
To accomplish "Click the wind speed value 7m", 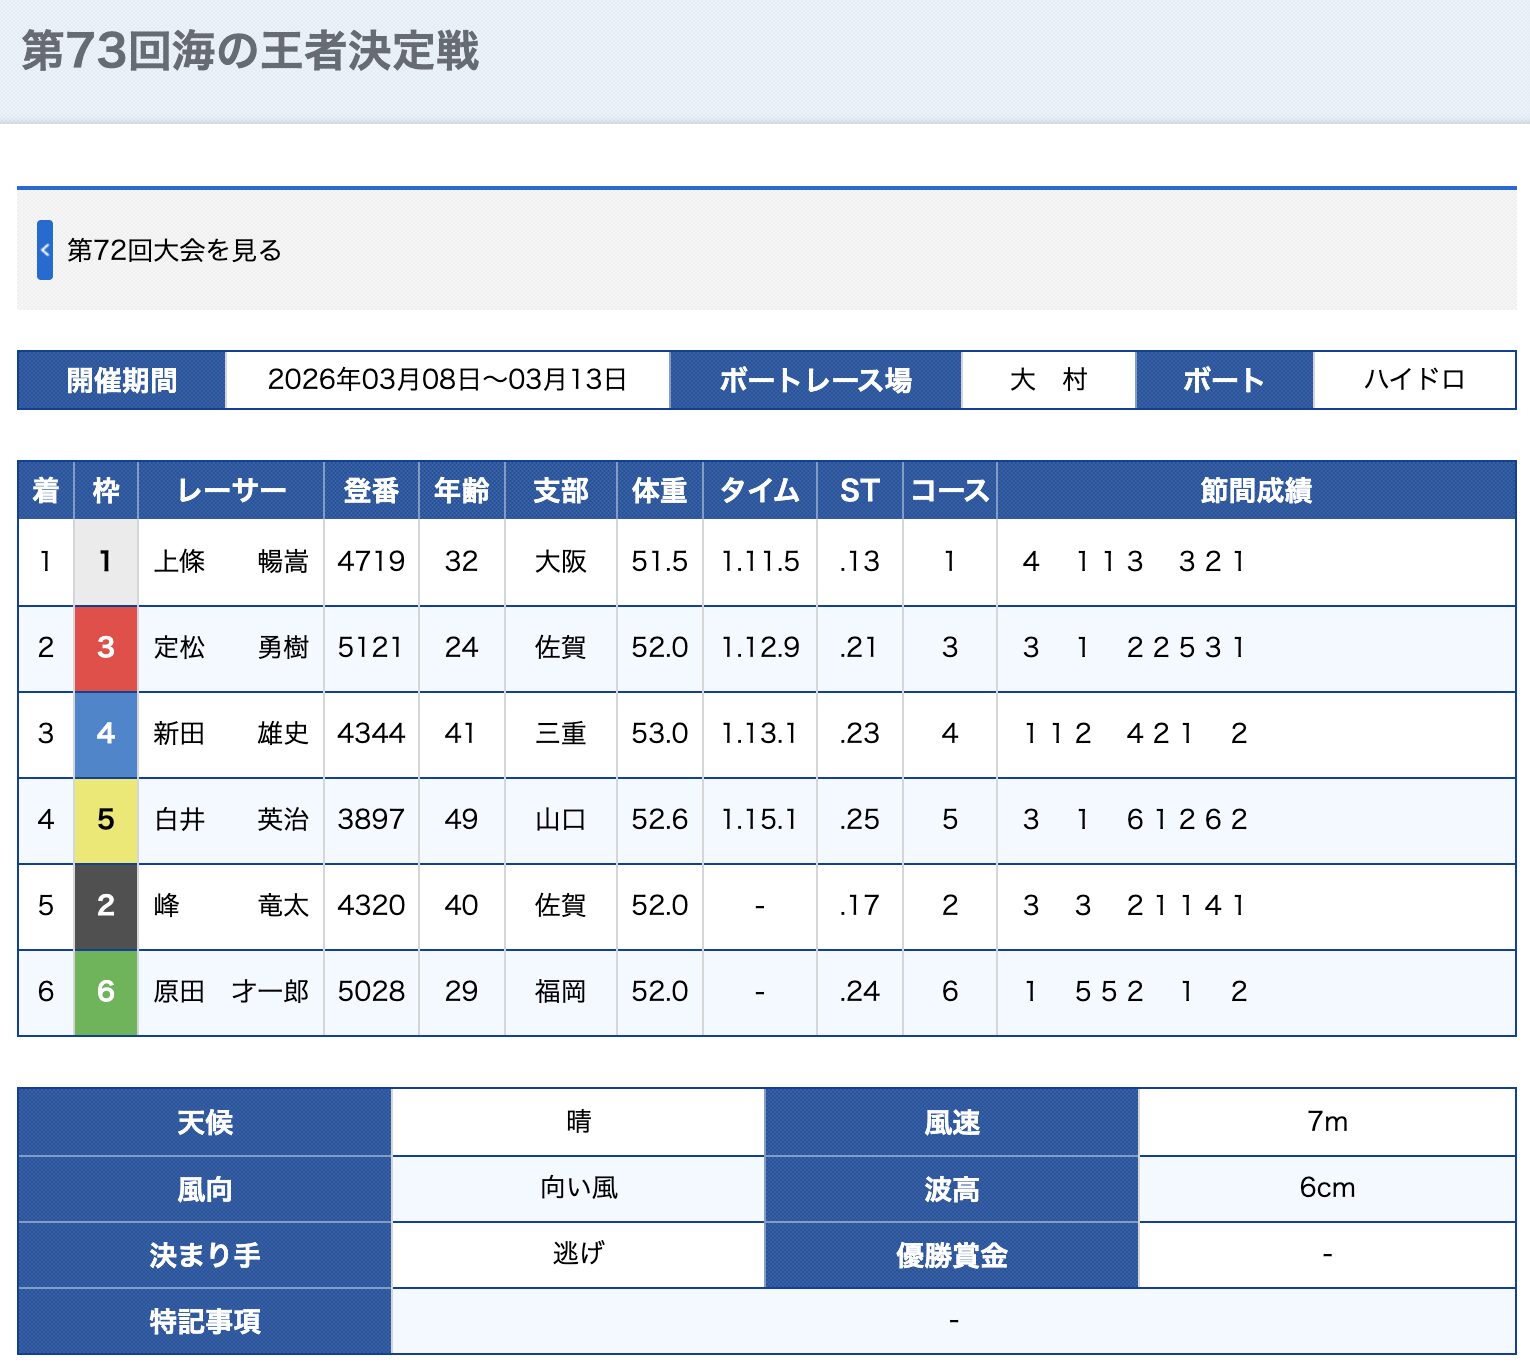I will pos(1327,1122).
